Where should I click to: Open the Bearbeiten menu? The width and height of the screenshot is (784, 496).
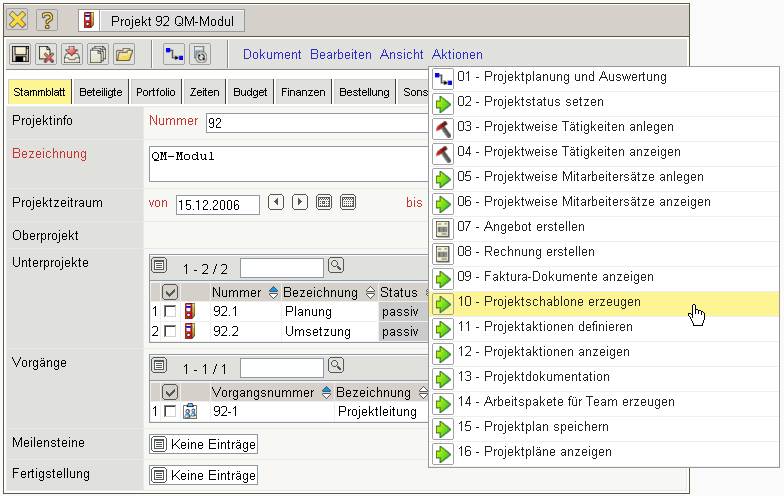(340, 55)
